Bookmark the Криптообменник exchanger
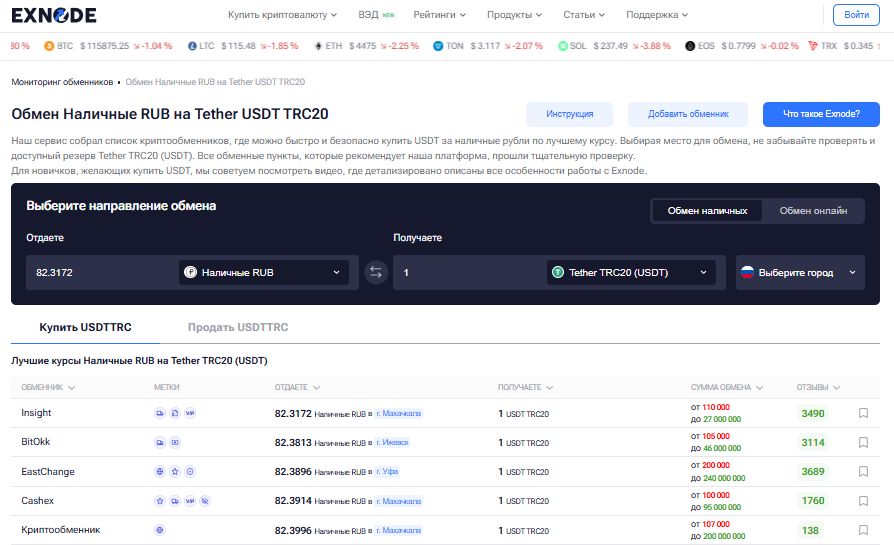The image size is (894, 545). pos(863,530)
